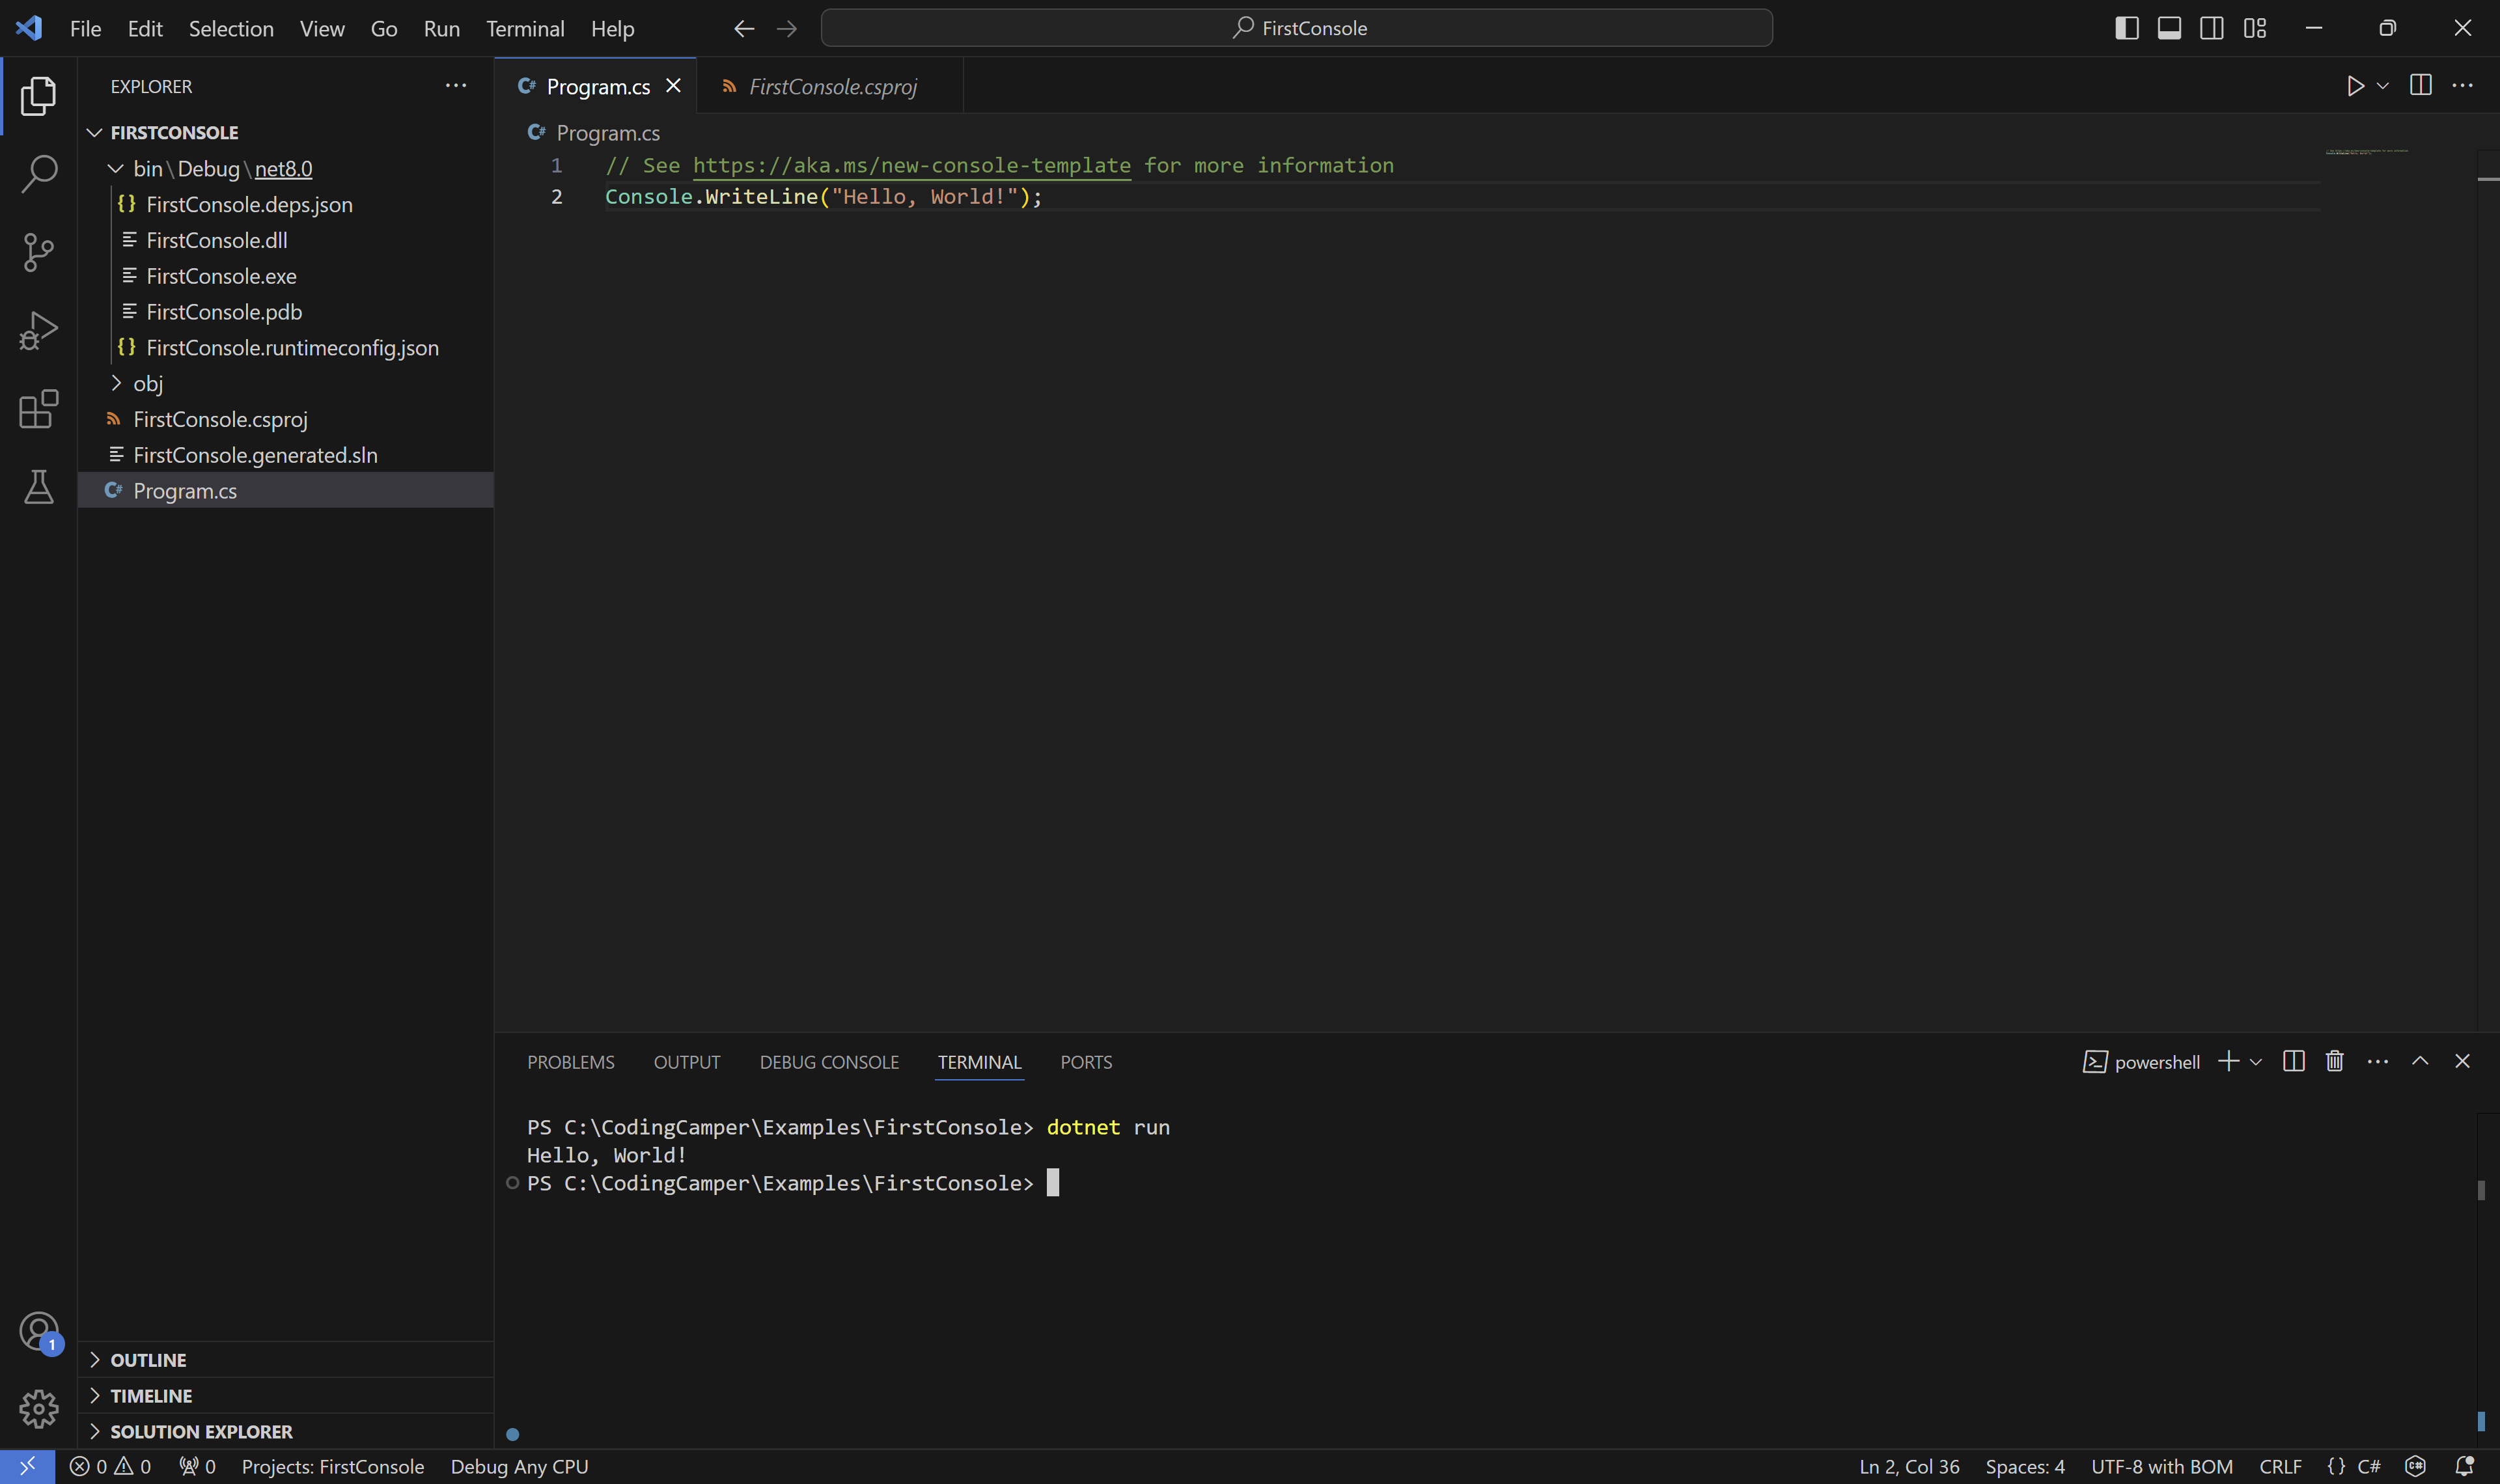
Task: Click the editor minimap code preview
Action: pos(2366,152)
